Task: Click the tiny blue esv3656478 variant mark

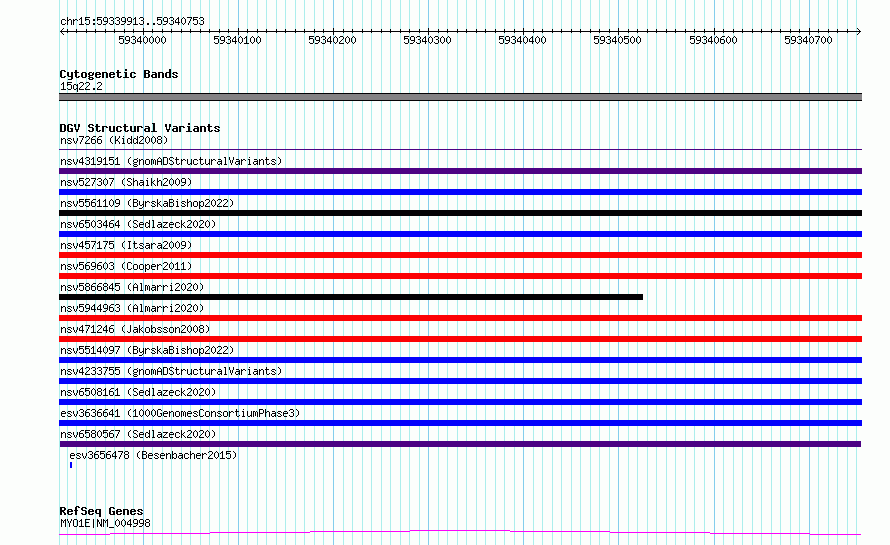Action: (71, 465)
